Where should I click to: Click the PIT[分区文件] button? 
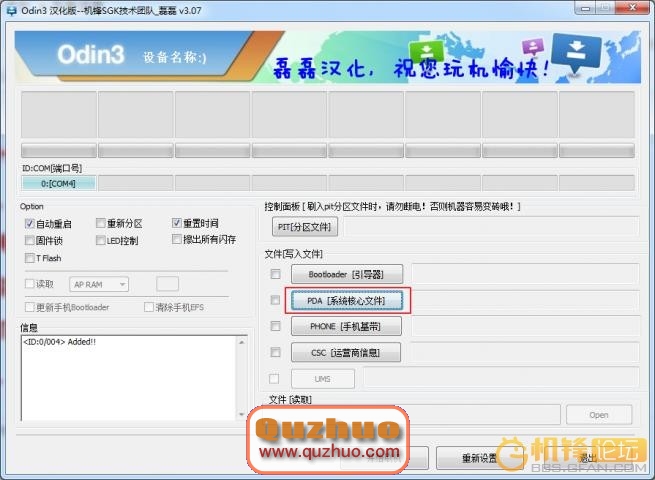click(x=305, y=227)
